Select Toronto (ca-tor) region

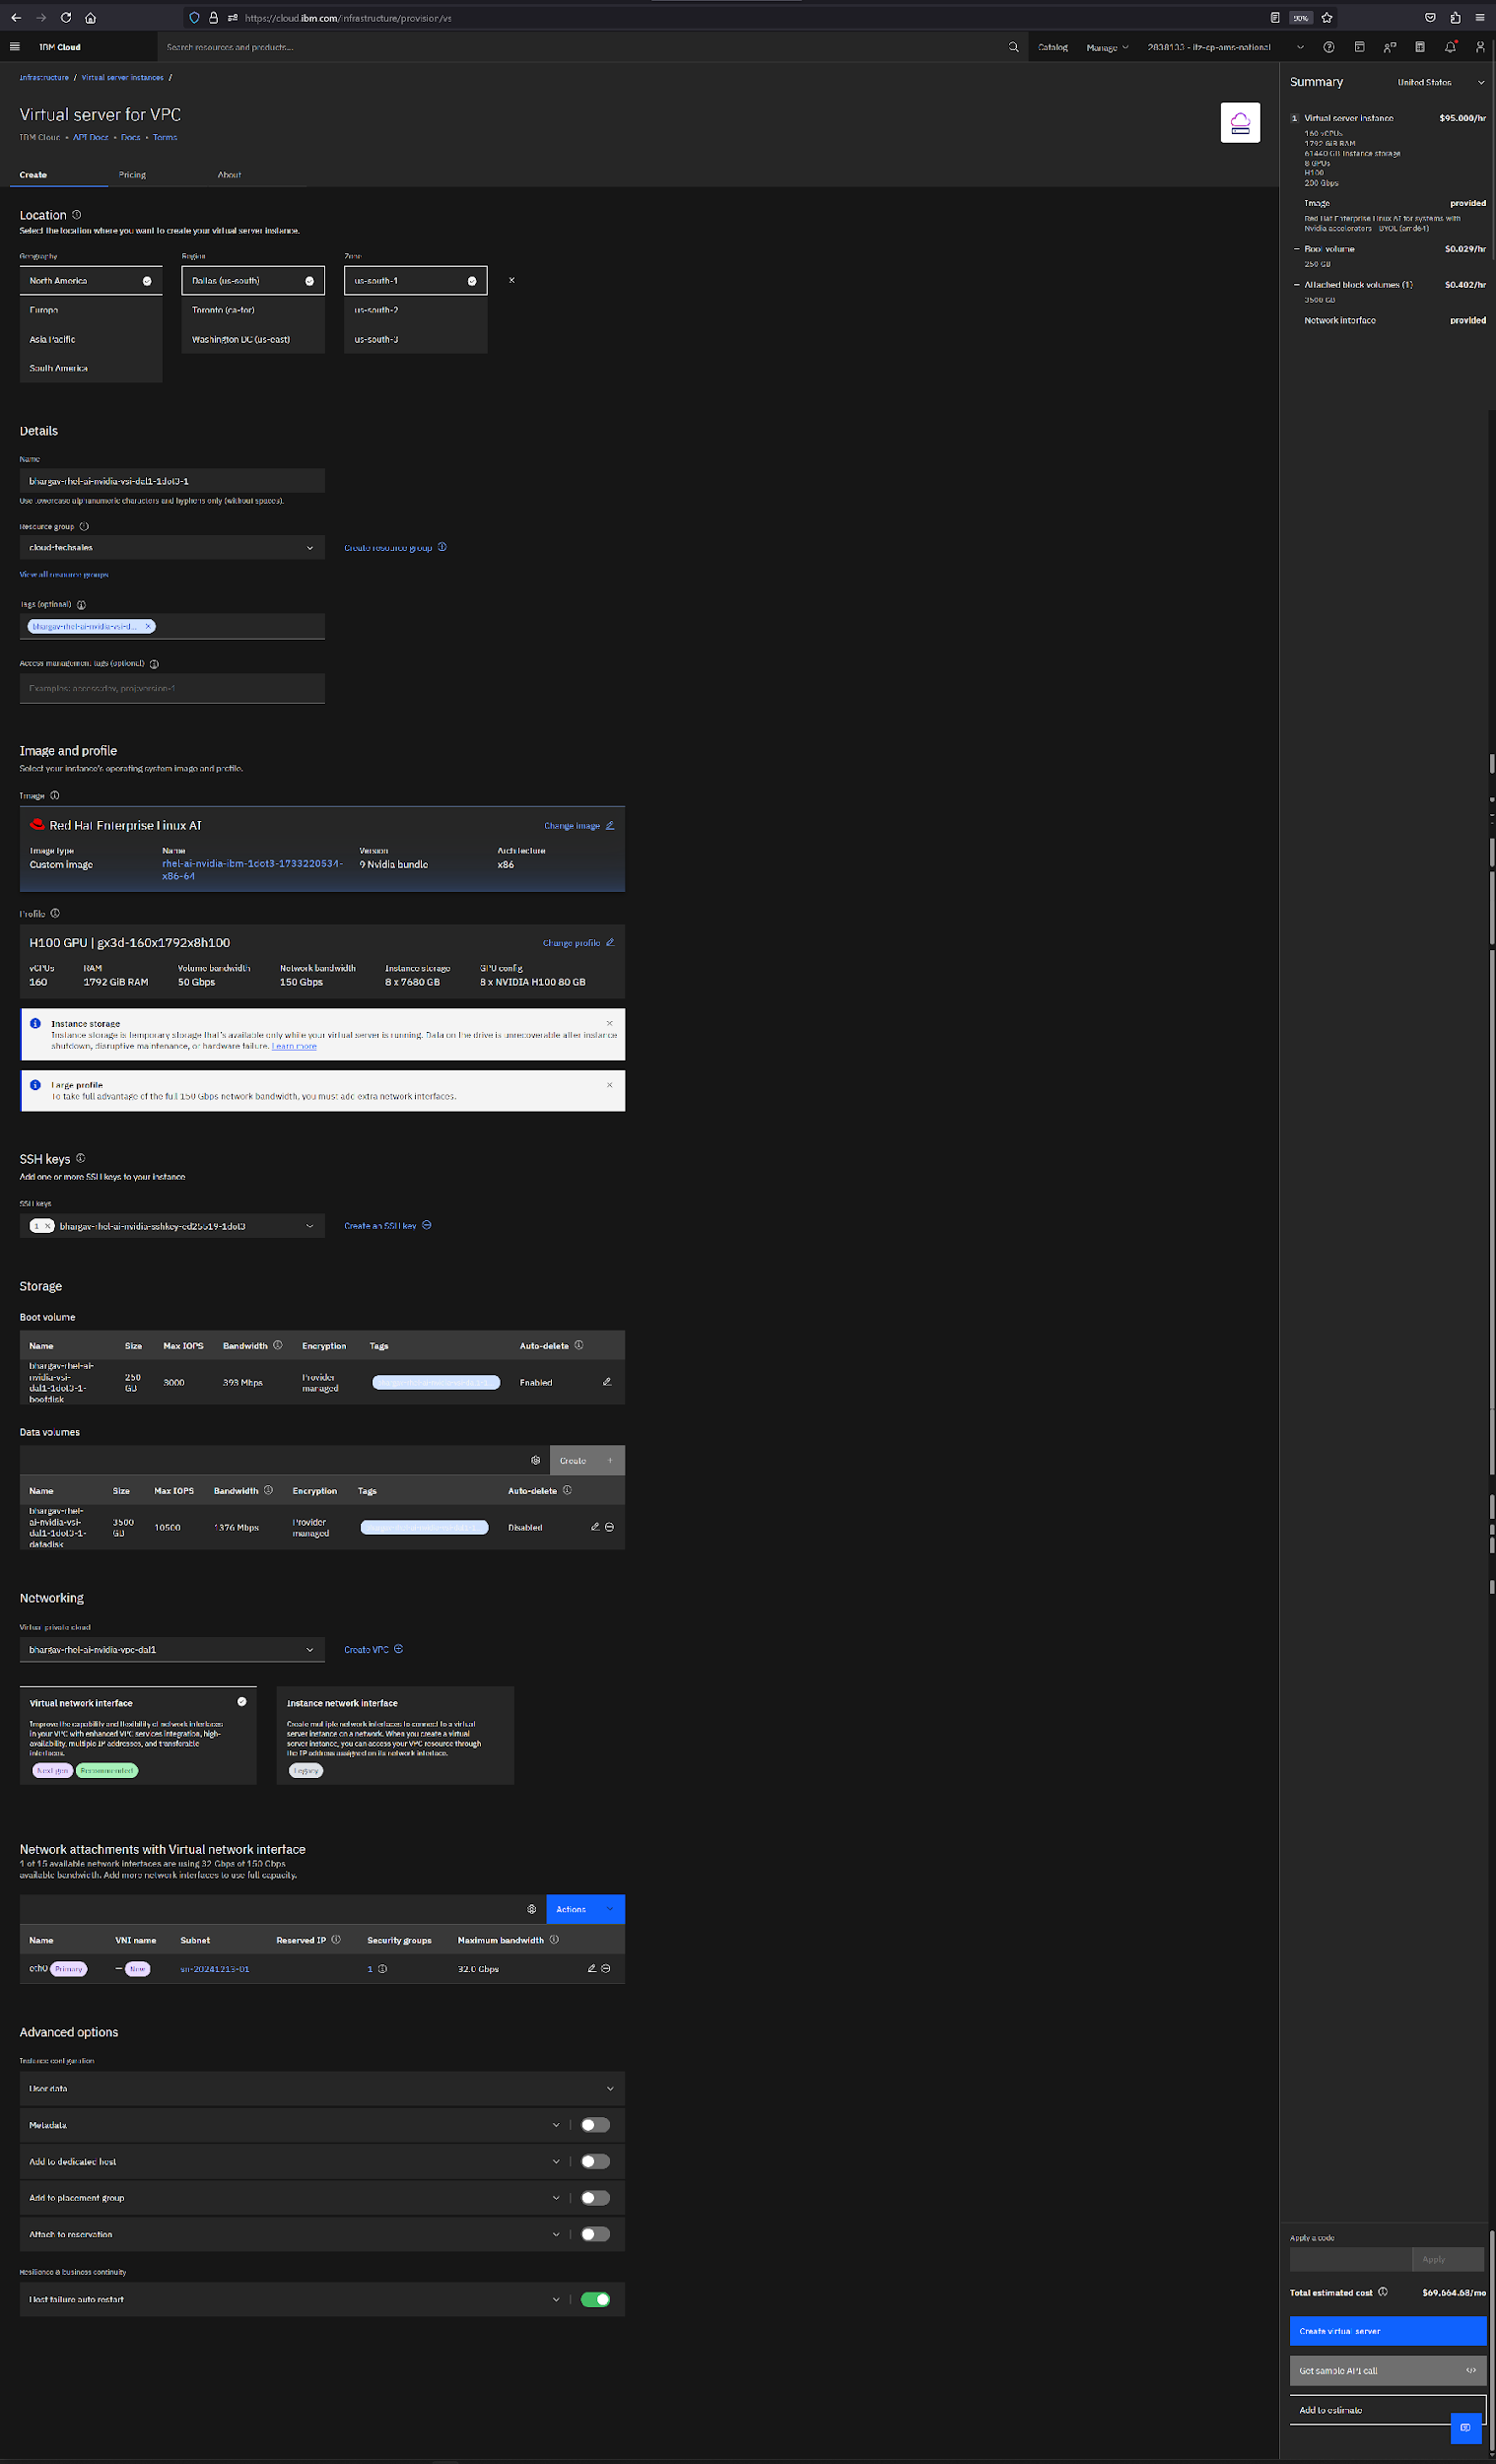tap(253, 310)
